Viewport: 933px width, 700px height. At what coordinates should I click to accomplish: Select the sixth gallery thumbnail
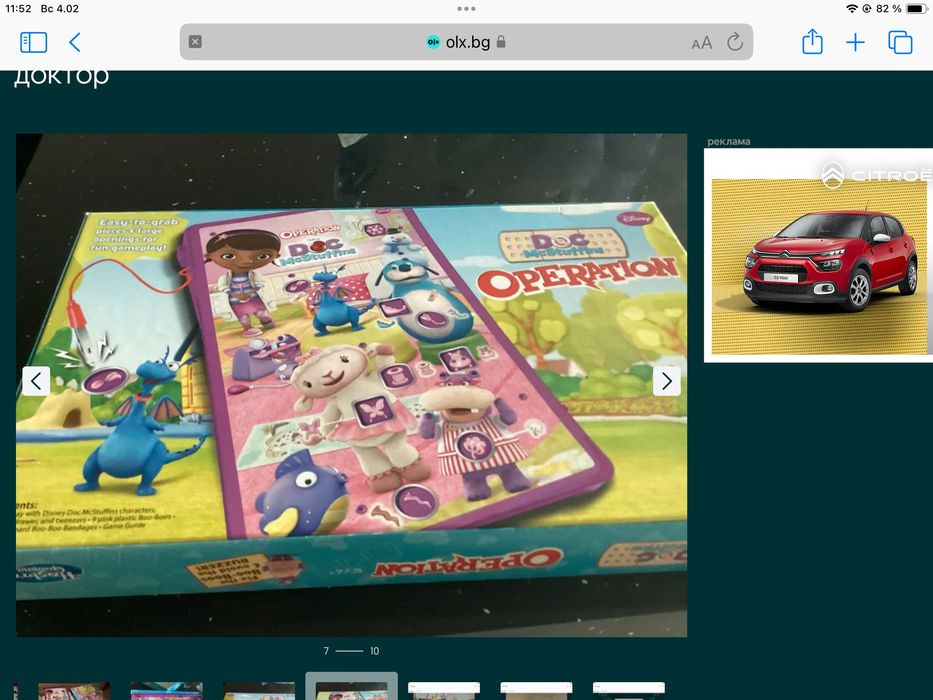(536, 691)
